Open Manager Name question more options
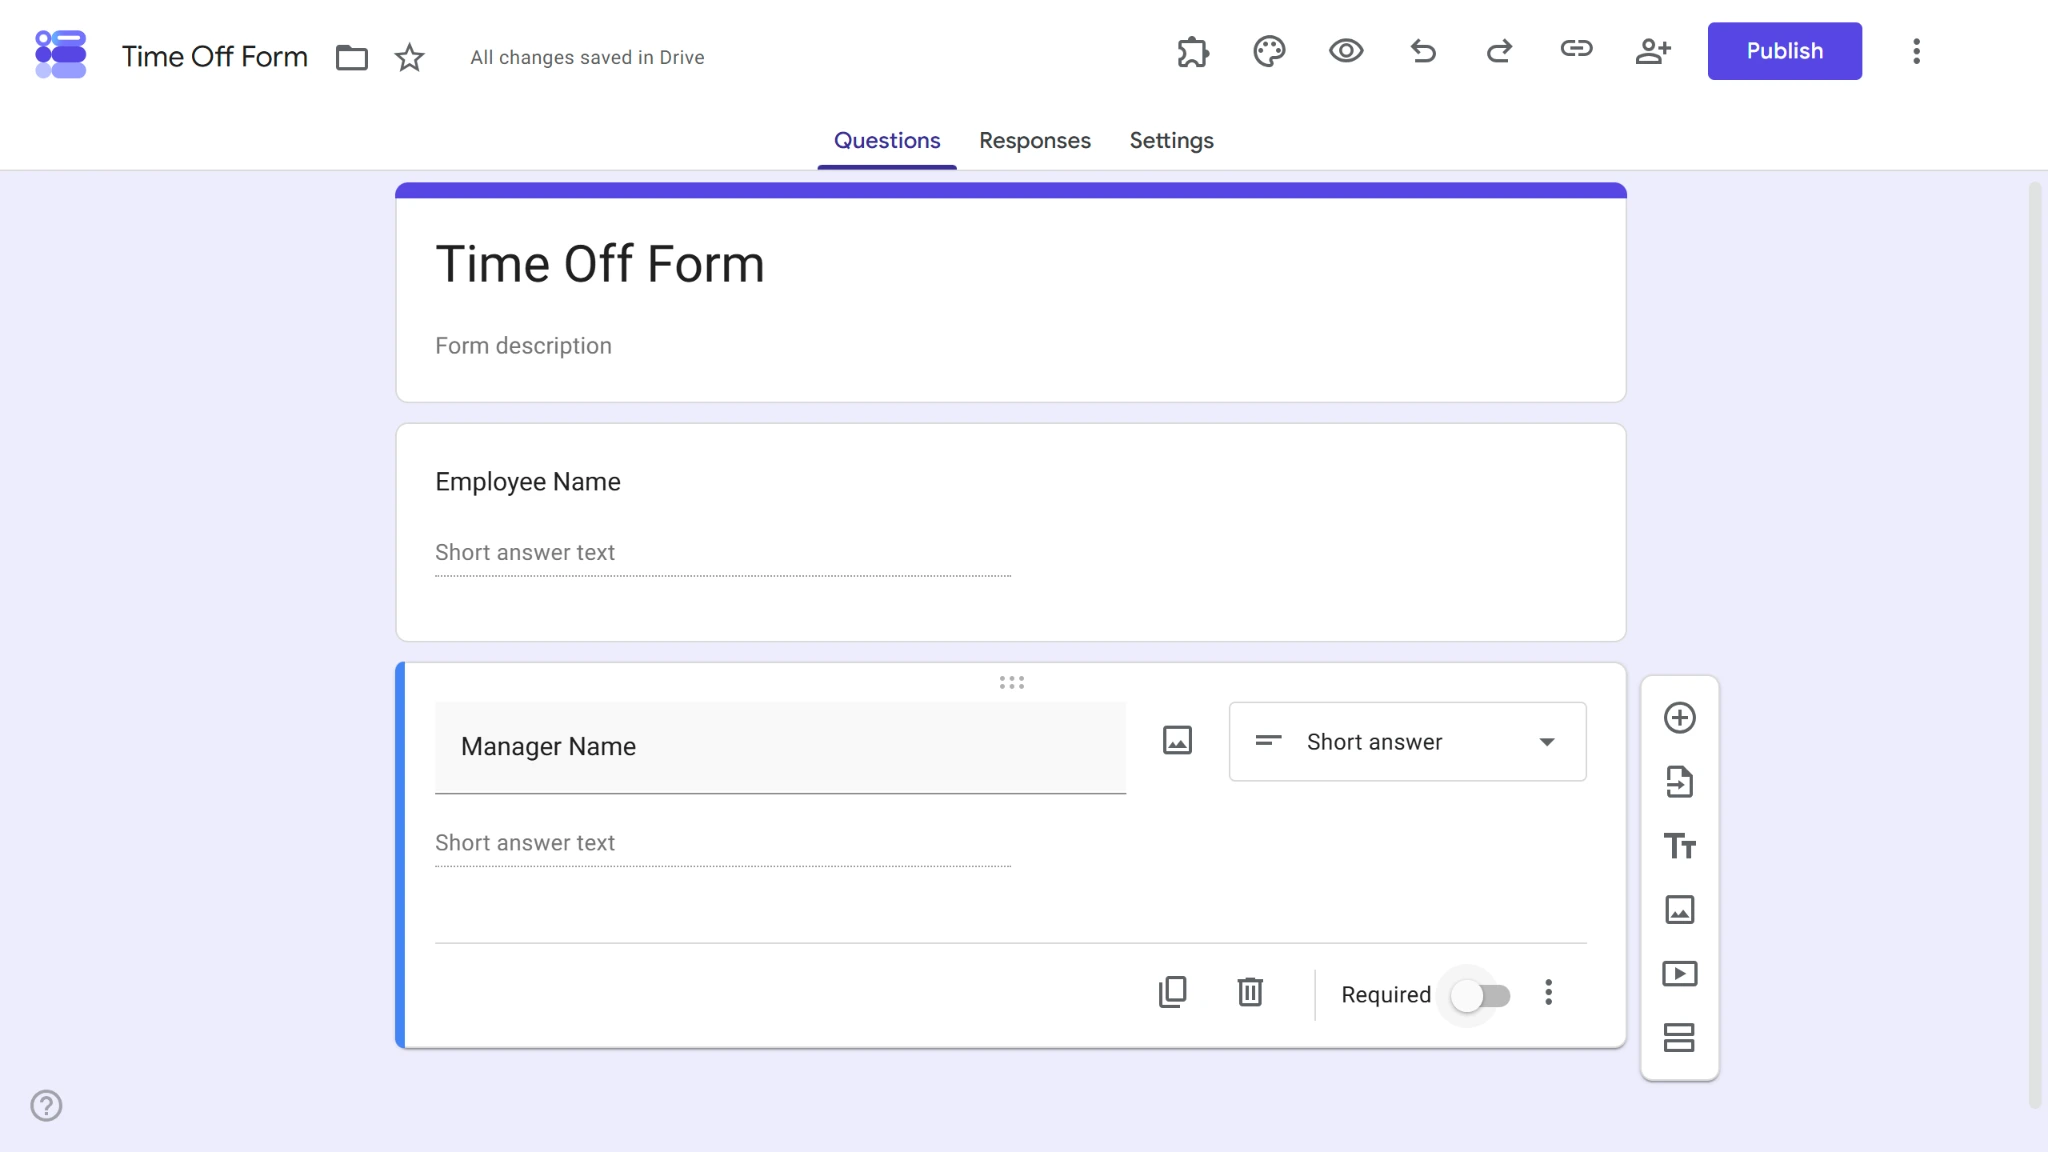This screenshot has height=1152, width=2048. (x=1548, y=993)
